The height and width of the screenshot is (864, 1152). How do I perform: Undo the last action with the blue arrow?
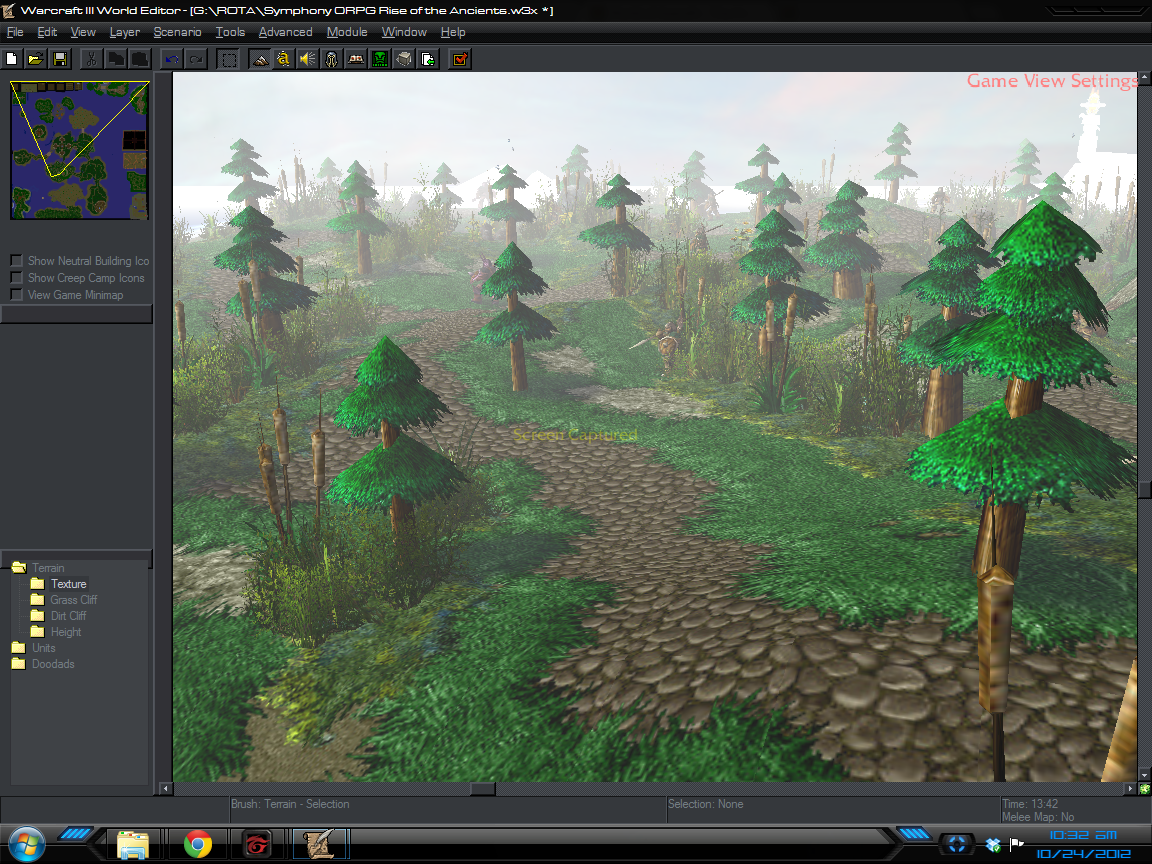pyautogui.click(x=172, y=59)
